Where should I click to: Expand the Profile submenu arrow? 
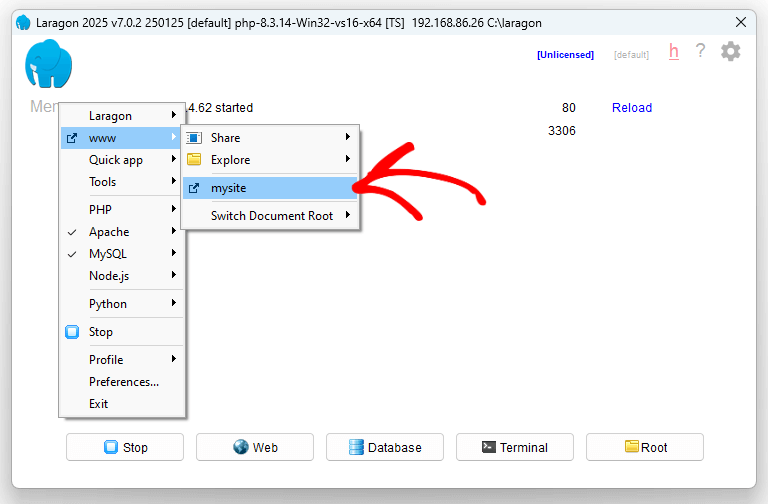173,359
